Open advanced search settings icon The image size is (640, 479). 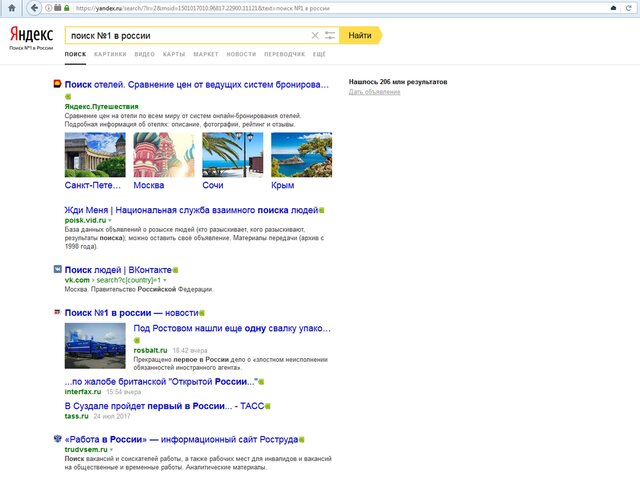330,35
